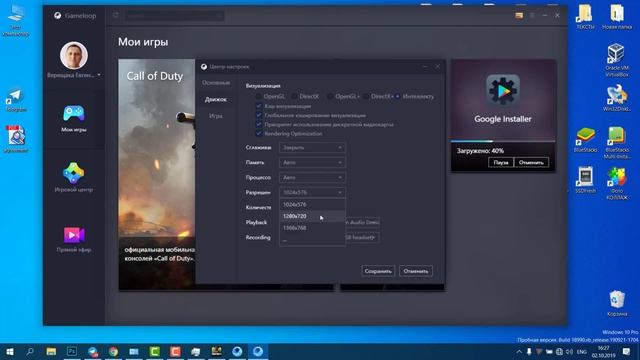Open the Windows Start menu
Viewport: 640px width, 360px height.
(10, 351)
